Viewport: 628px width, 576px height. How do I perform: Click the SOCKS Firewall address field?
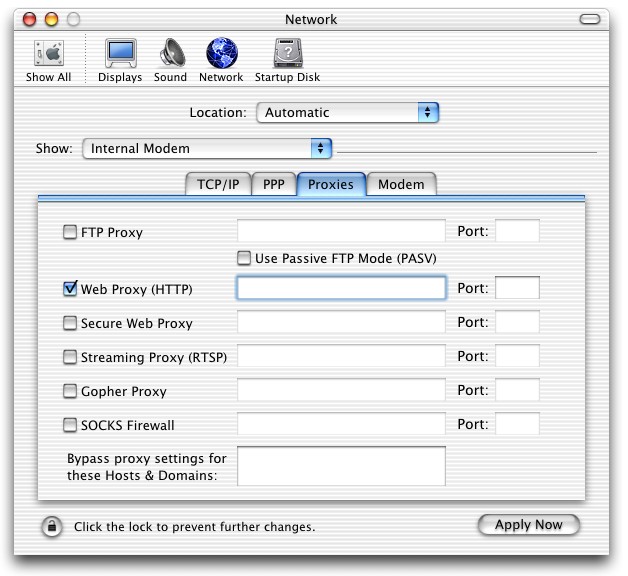[x=341, y=424]
